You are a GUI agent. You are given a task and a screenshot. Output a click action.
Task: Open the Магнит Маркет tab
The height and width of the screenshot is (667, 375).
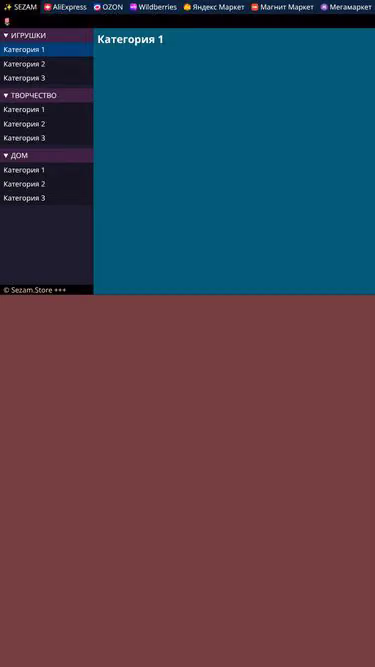[282, 7]
